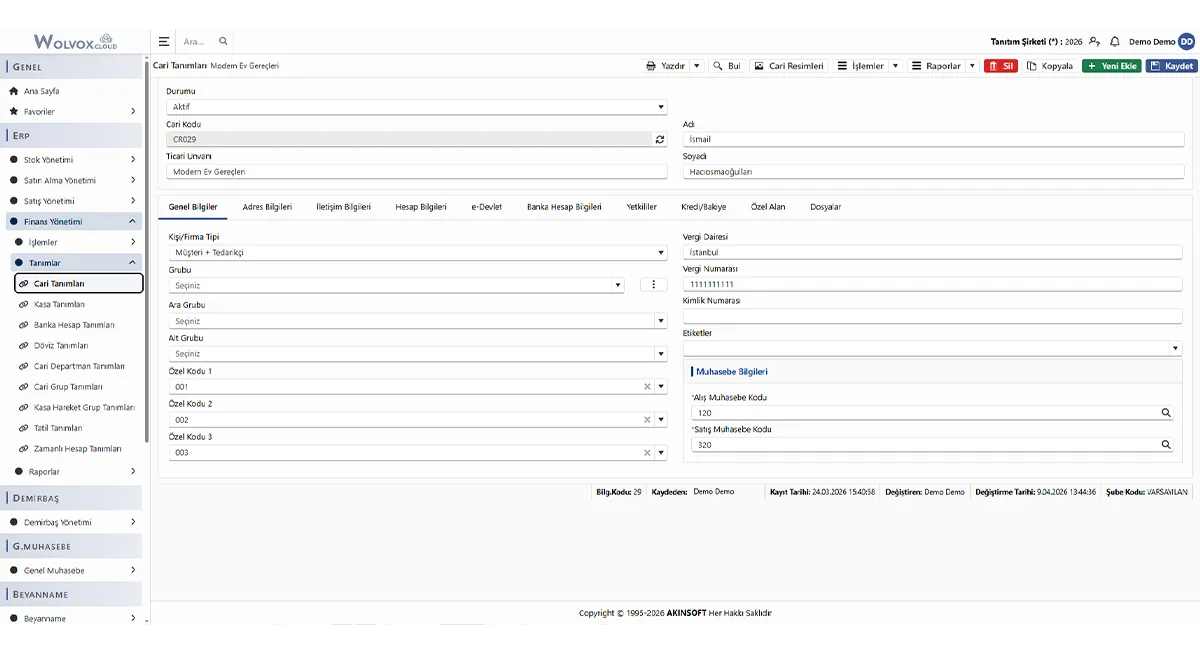
Task: Click the link icon beside Döviz Tanımları
Action: tap(24, 346)
